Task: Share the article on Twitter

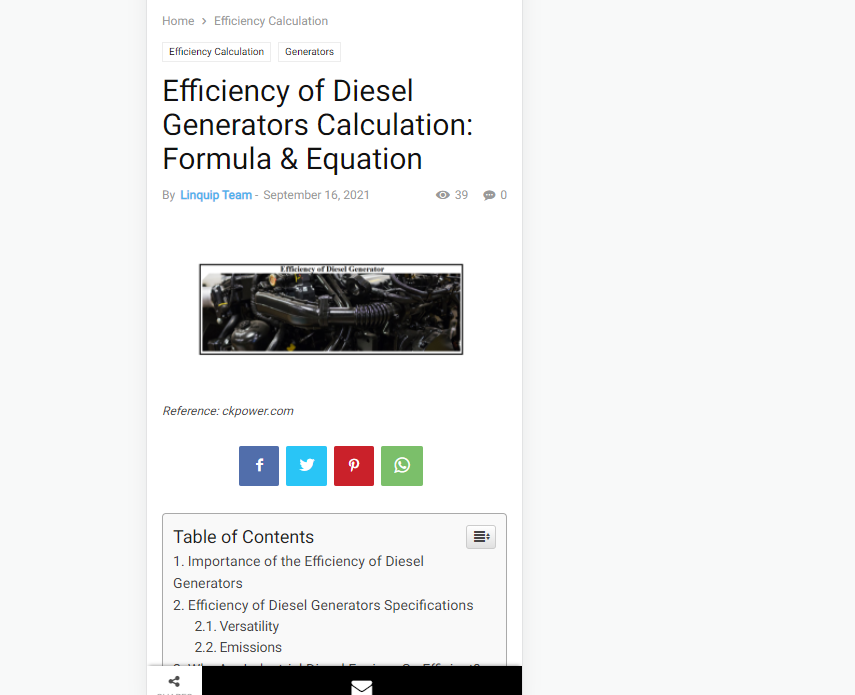Action: (x=306, y=466)
